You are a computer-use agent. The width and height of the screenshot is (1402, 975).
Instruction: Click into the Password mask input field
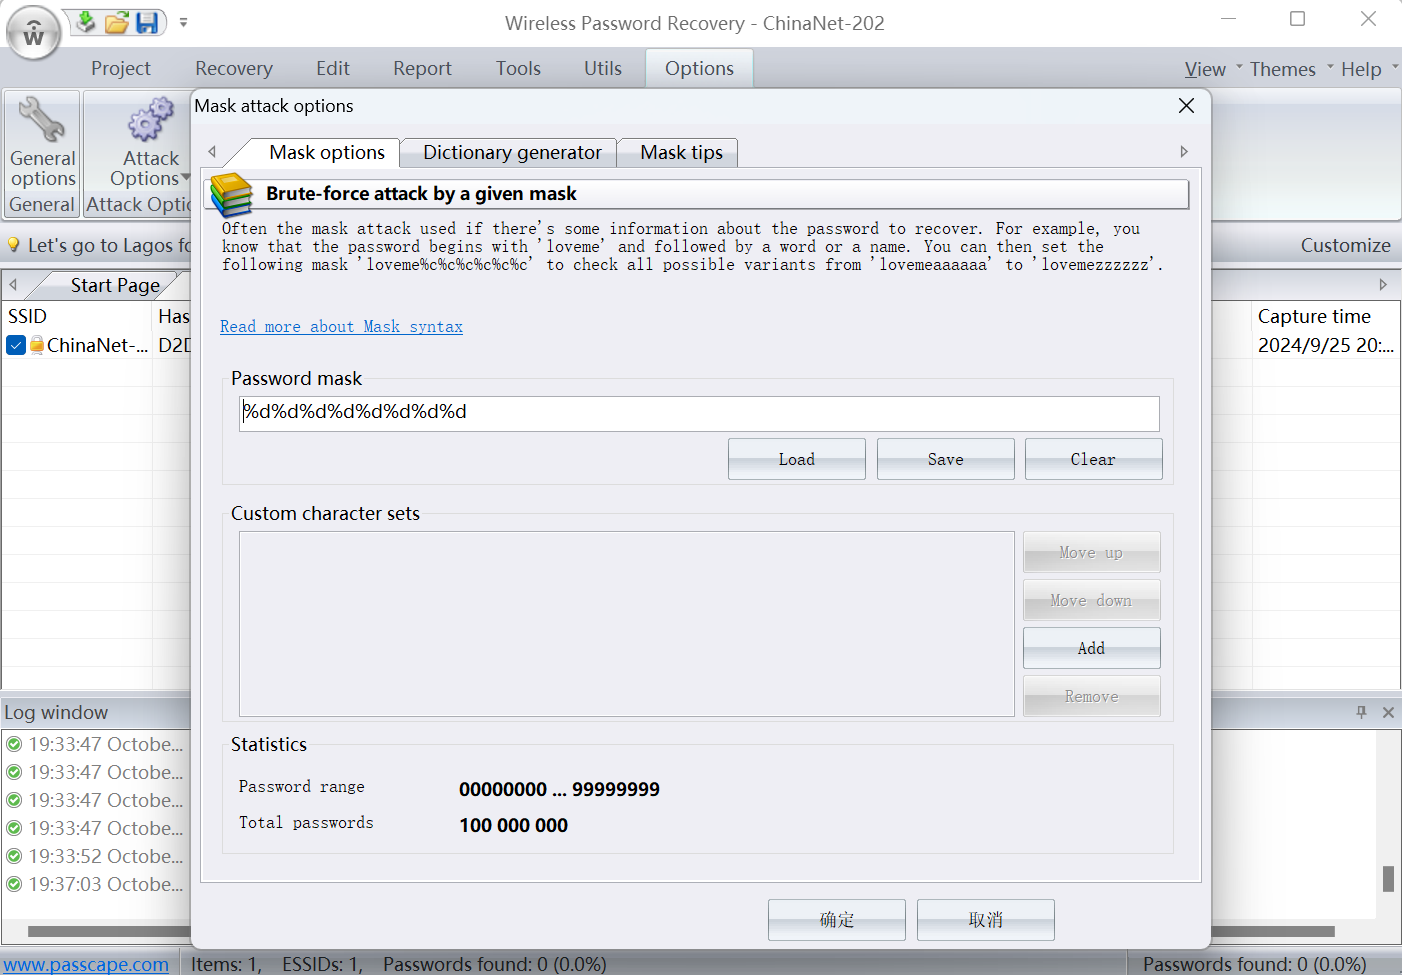[x=699, y=413]
